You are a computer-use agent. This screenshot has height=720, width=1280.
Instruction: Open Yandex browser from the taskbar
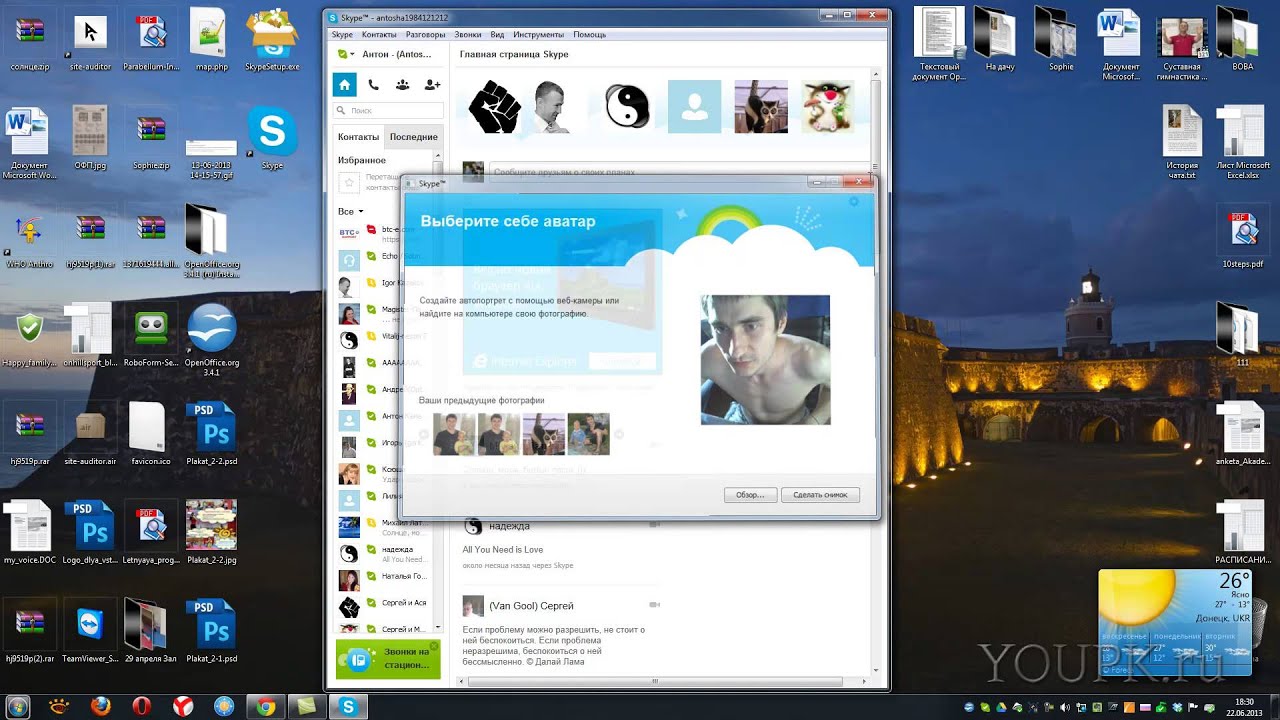[183, 706]
